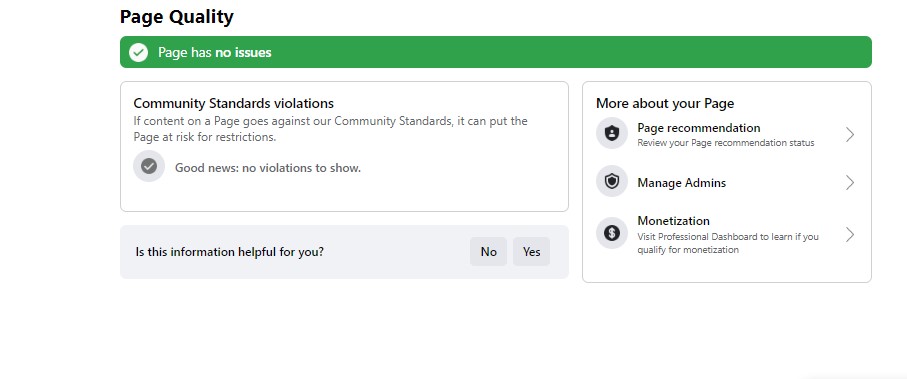The image size is (907, 379).
Task: Click the gray checkmark beside Good news
Action: coord(149,167)
